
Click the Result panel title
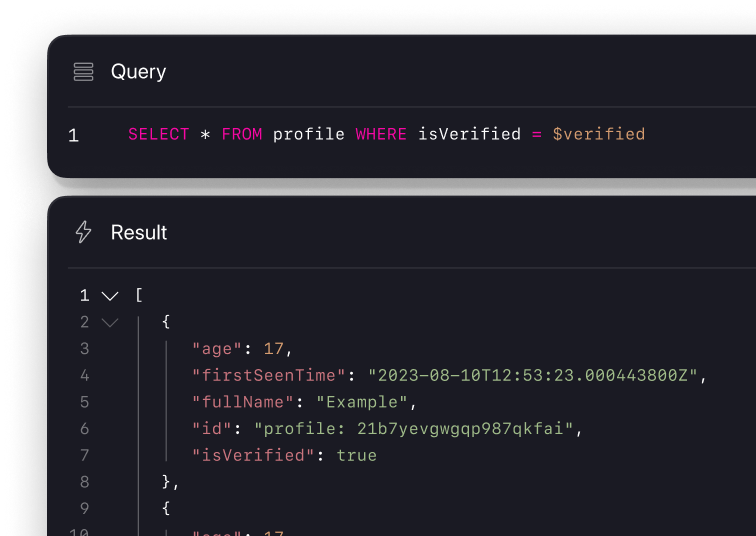[139, 232]
